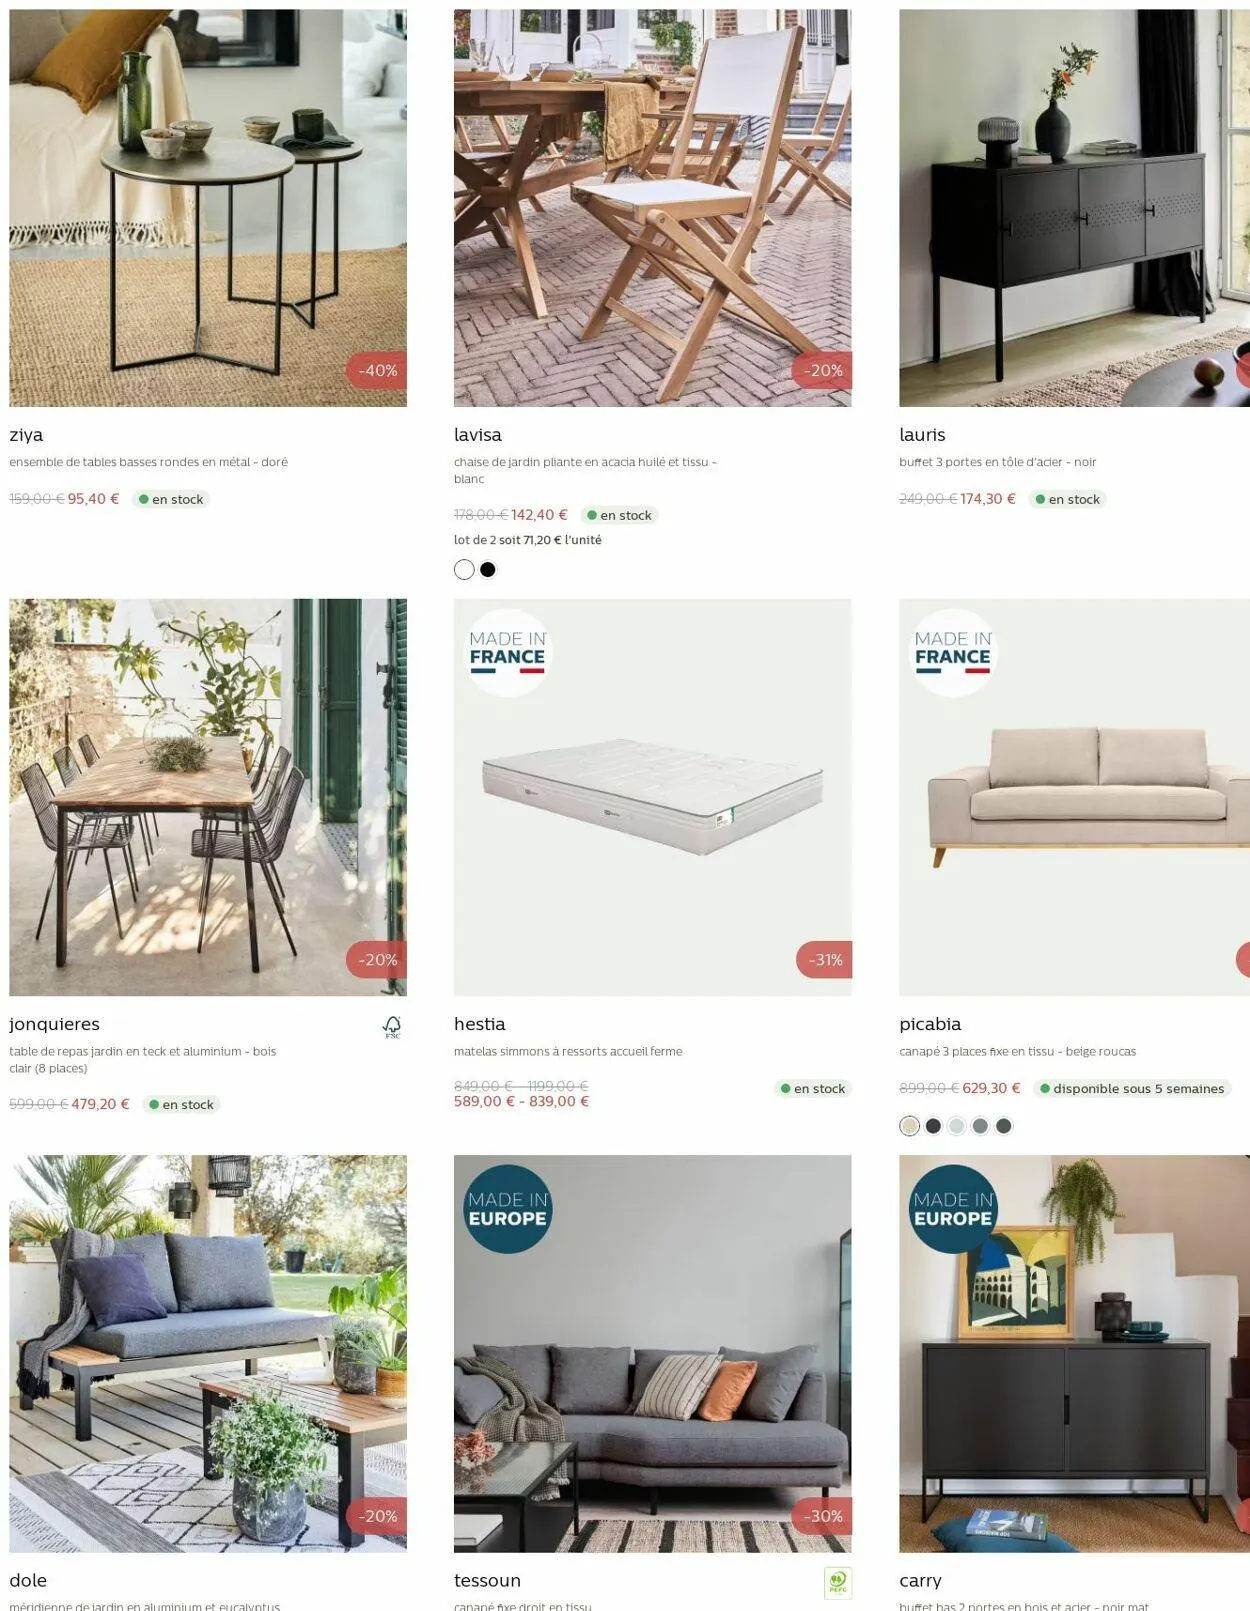This screenshot has height=1611, width=1250.
Task: Select the black color option for lavisa chair
Action: (x=488, y=570)
